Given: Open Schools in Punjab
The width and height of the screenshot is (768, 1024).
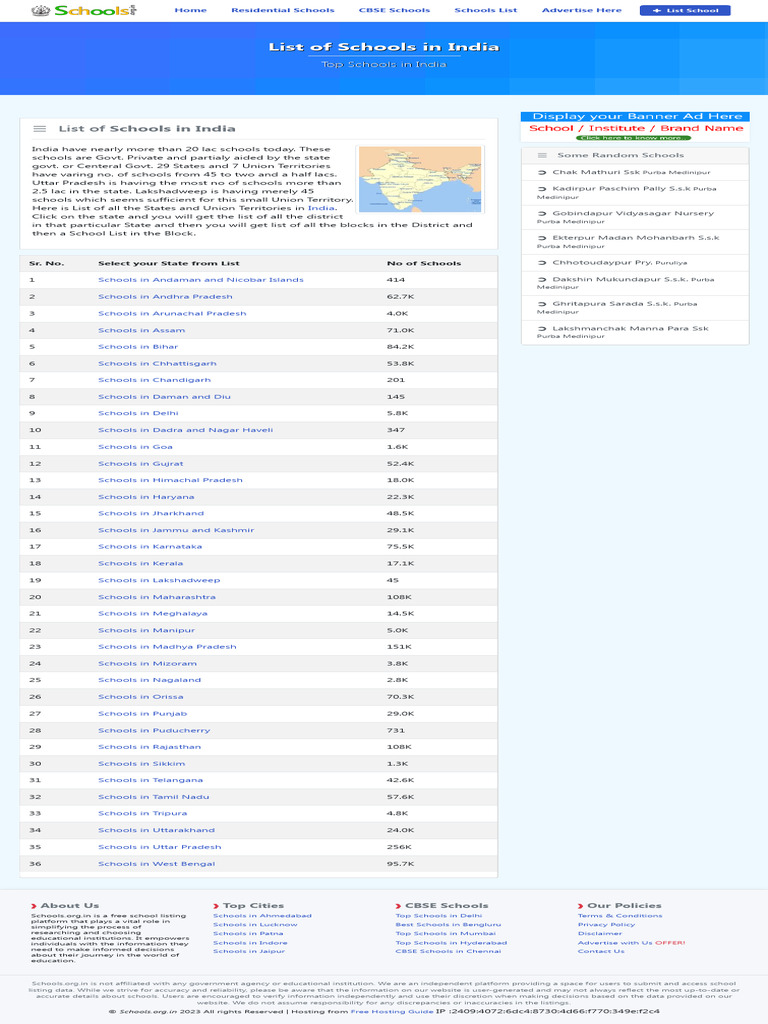Looking at the screenshot, I should point(142,714).
